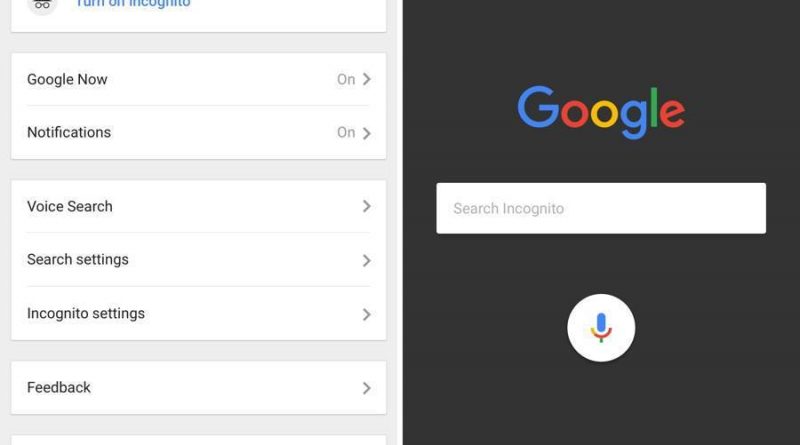Click the blue G in Google logo
Screen dimensions: 800x445
point(536,108)
